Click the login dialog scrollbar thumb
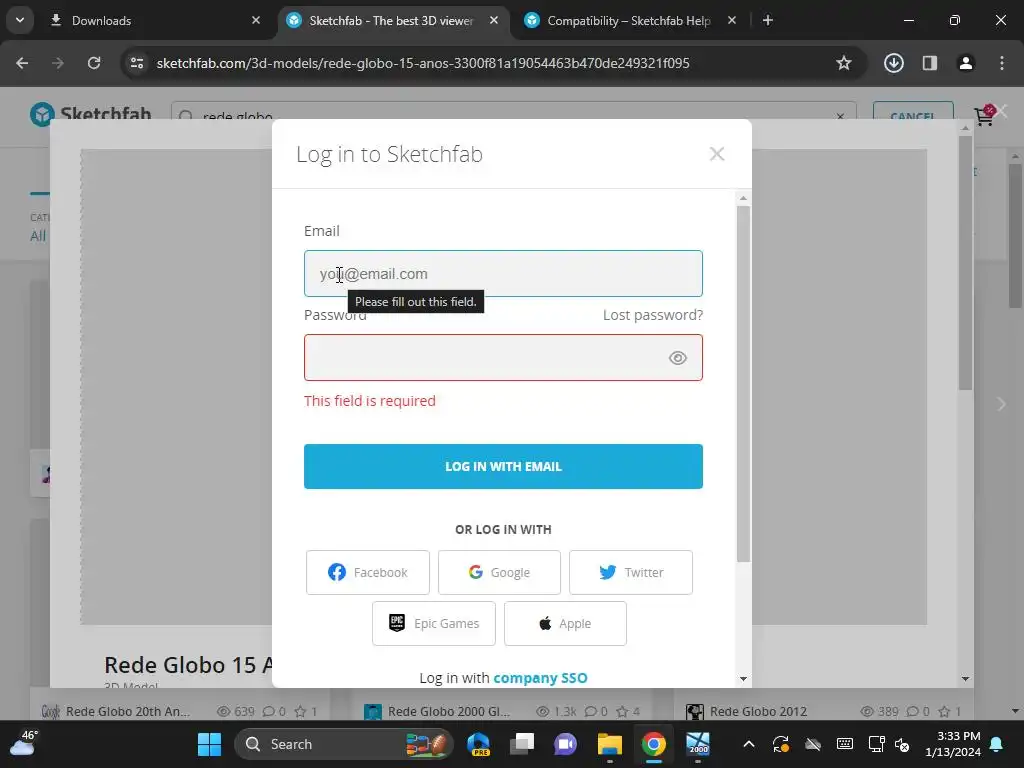 [x=743, y=383]
